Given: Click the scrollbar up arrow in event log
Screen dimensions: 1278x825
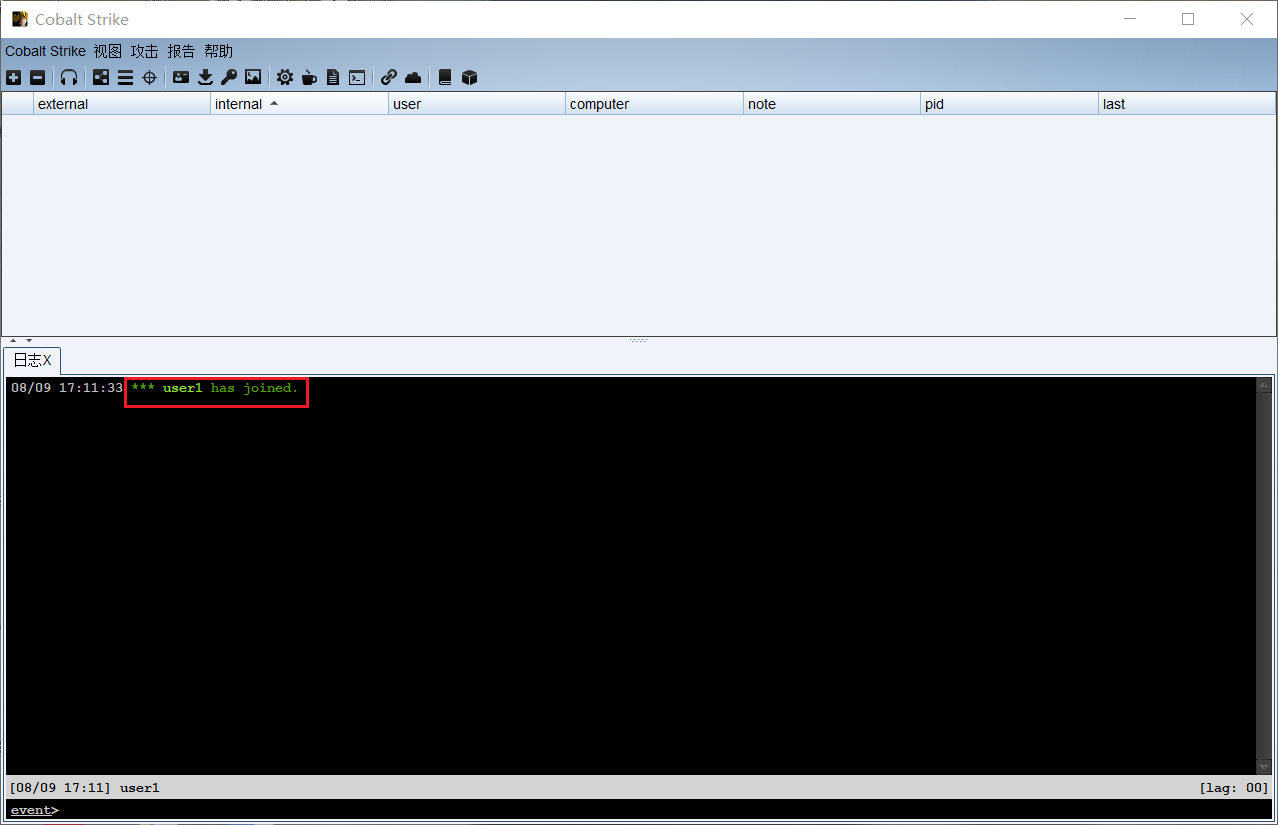Looking at the screenshot, I should [x=1264, y=385].
